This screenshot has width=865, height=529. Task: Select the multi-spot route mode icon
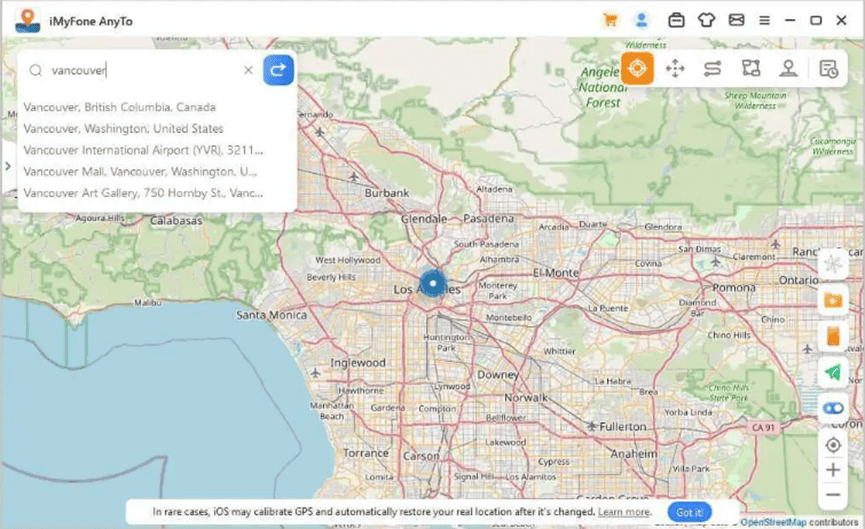pyautogui.click(x=750, y=69)
